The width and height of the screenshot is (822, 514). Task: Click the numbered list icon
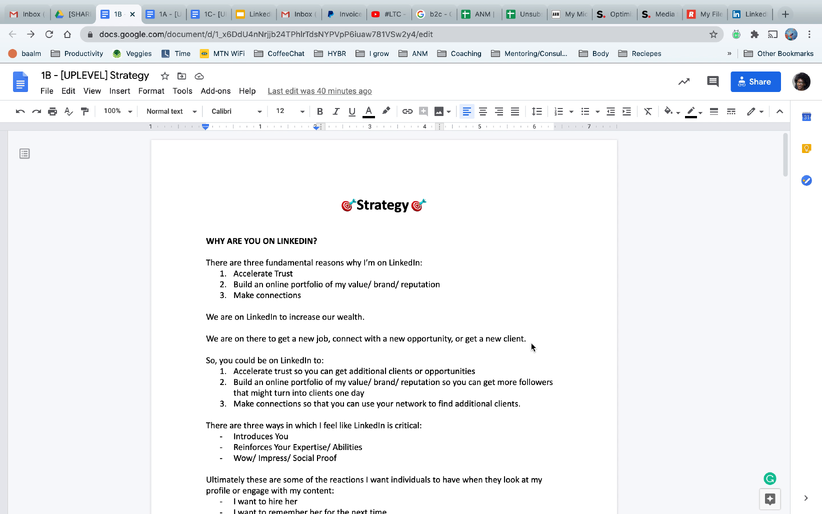[559, 111]
